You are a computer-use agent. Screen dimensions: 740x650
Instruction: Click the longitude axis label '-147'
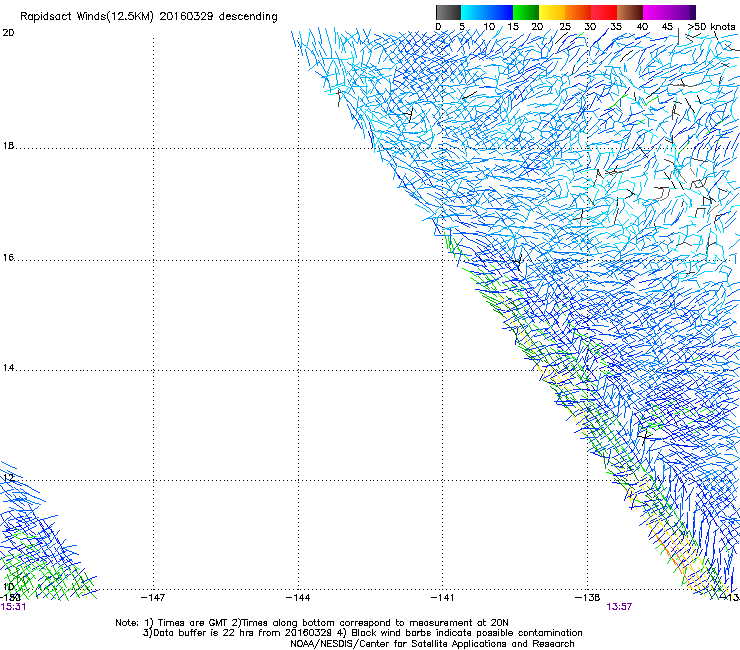point(153,598)
